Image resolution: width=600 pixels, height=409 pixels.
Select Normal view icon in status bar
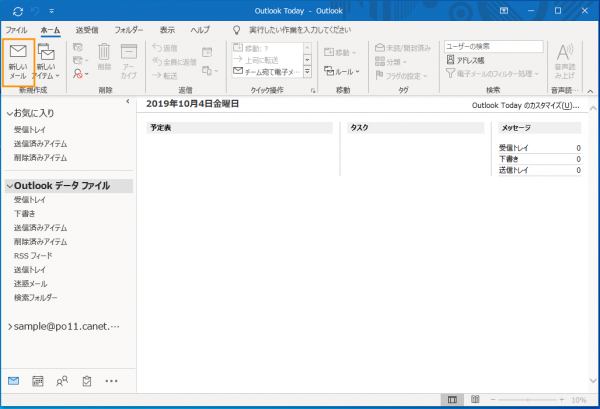coord(452,400)
